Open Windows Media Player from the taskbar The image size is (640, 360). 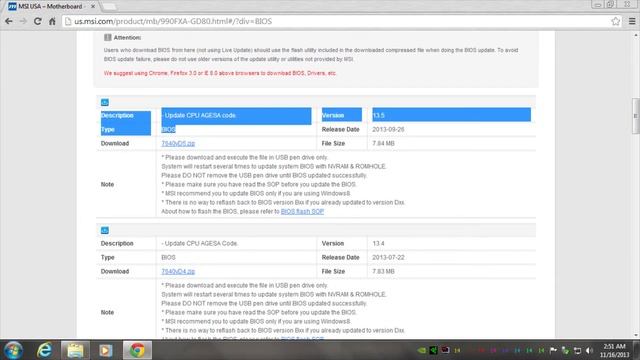pyautogui.click(x=106, y=350)
